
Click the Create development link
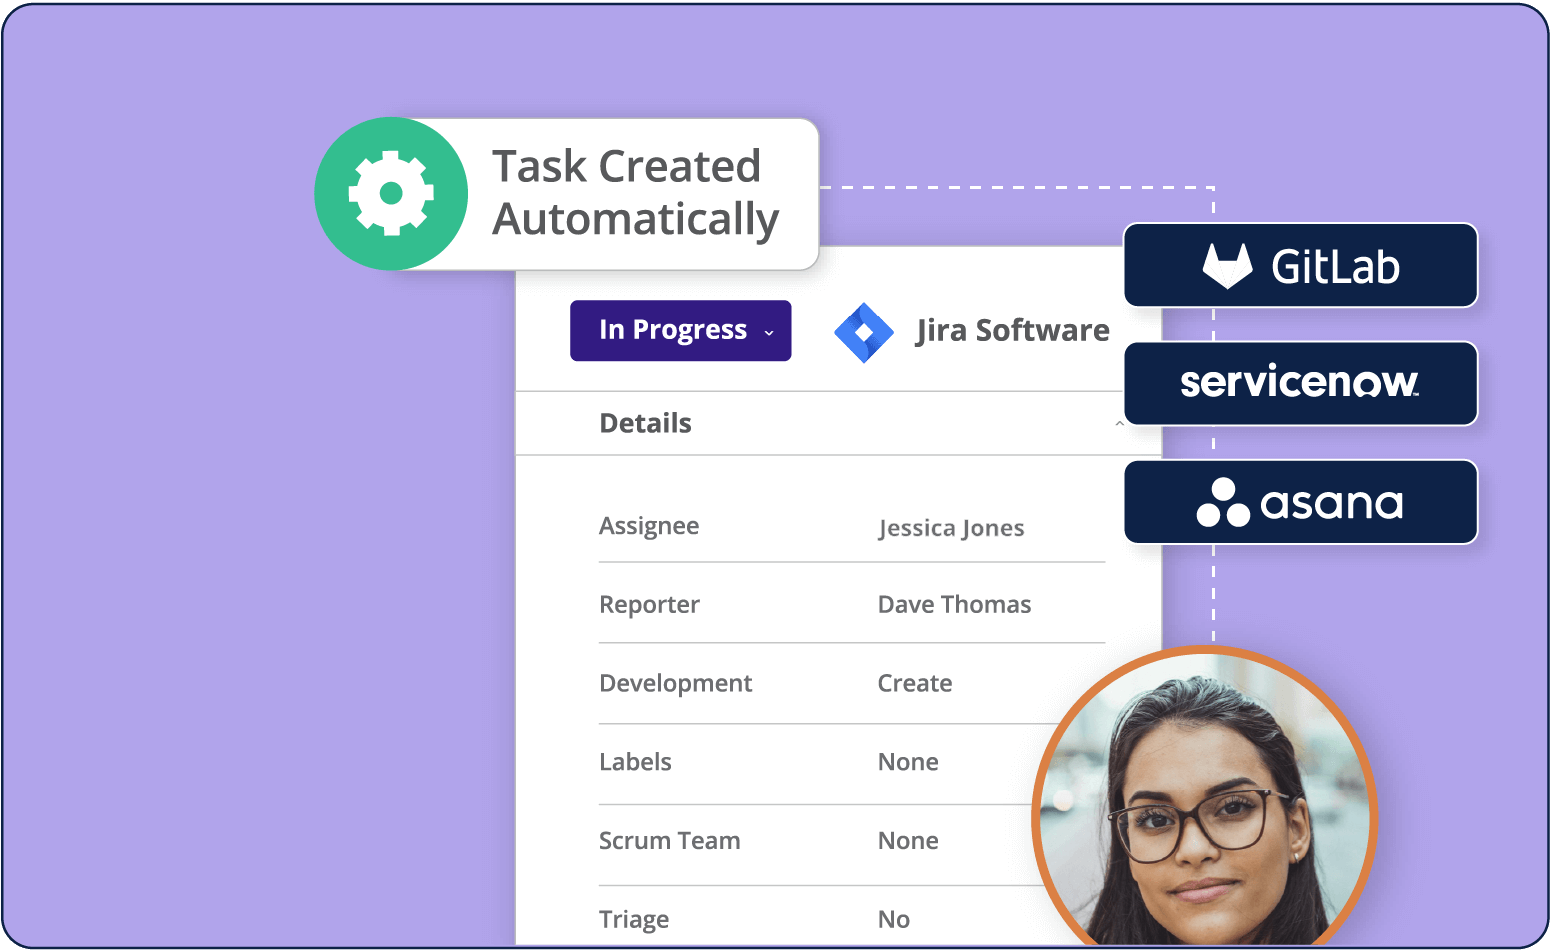coord(915,683)
